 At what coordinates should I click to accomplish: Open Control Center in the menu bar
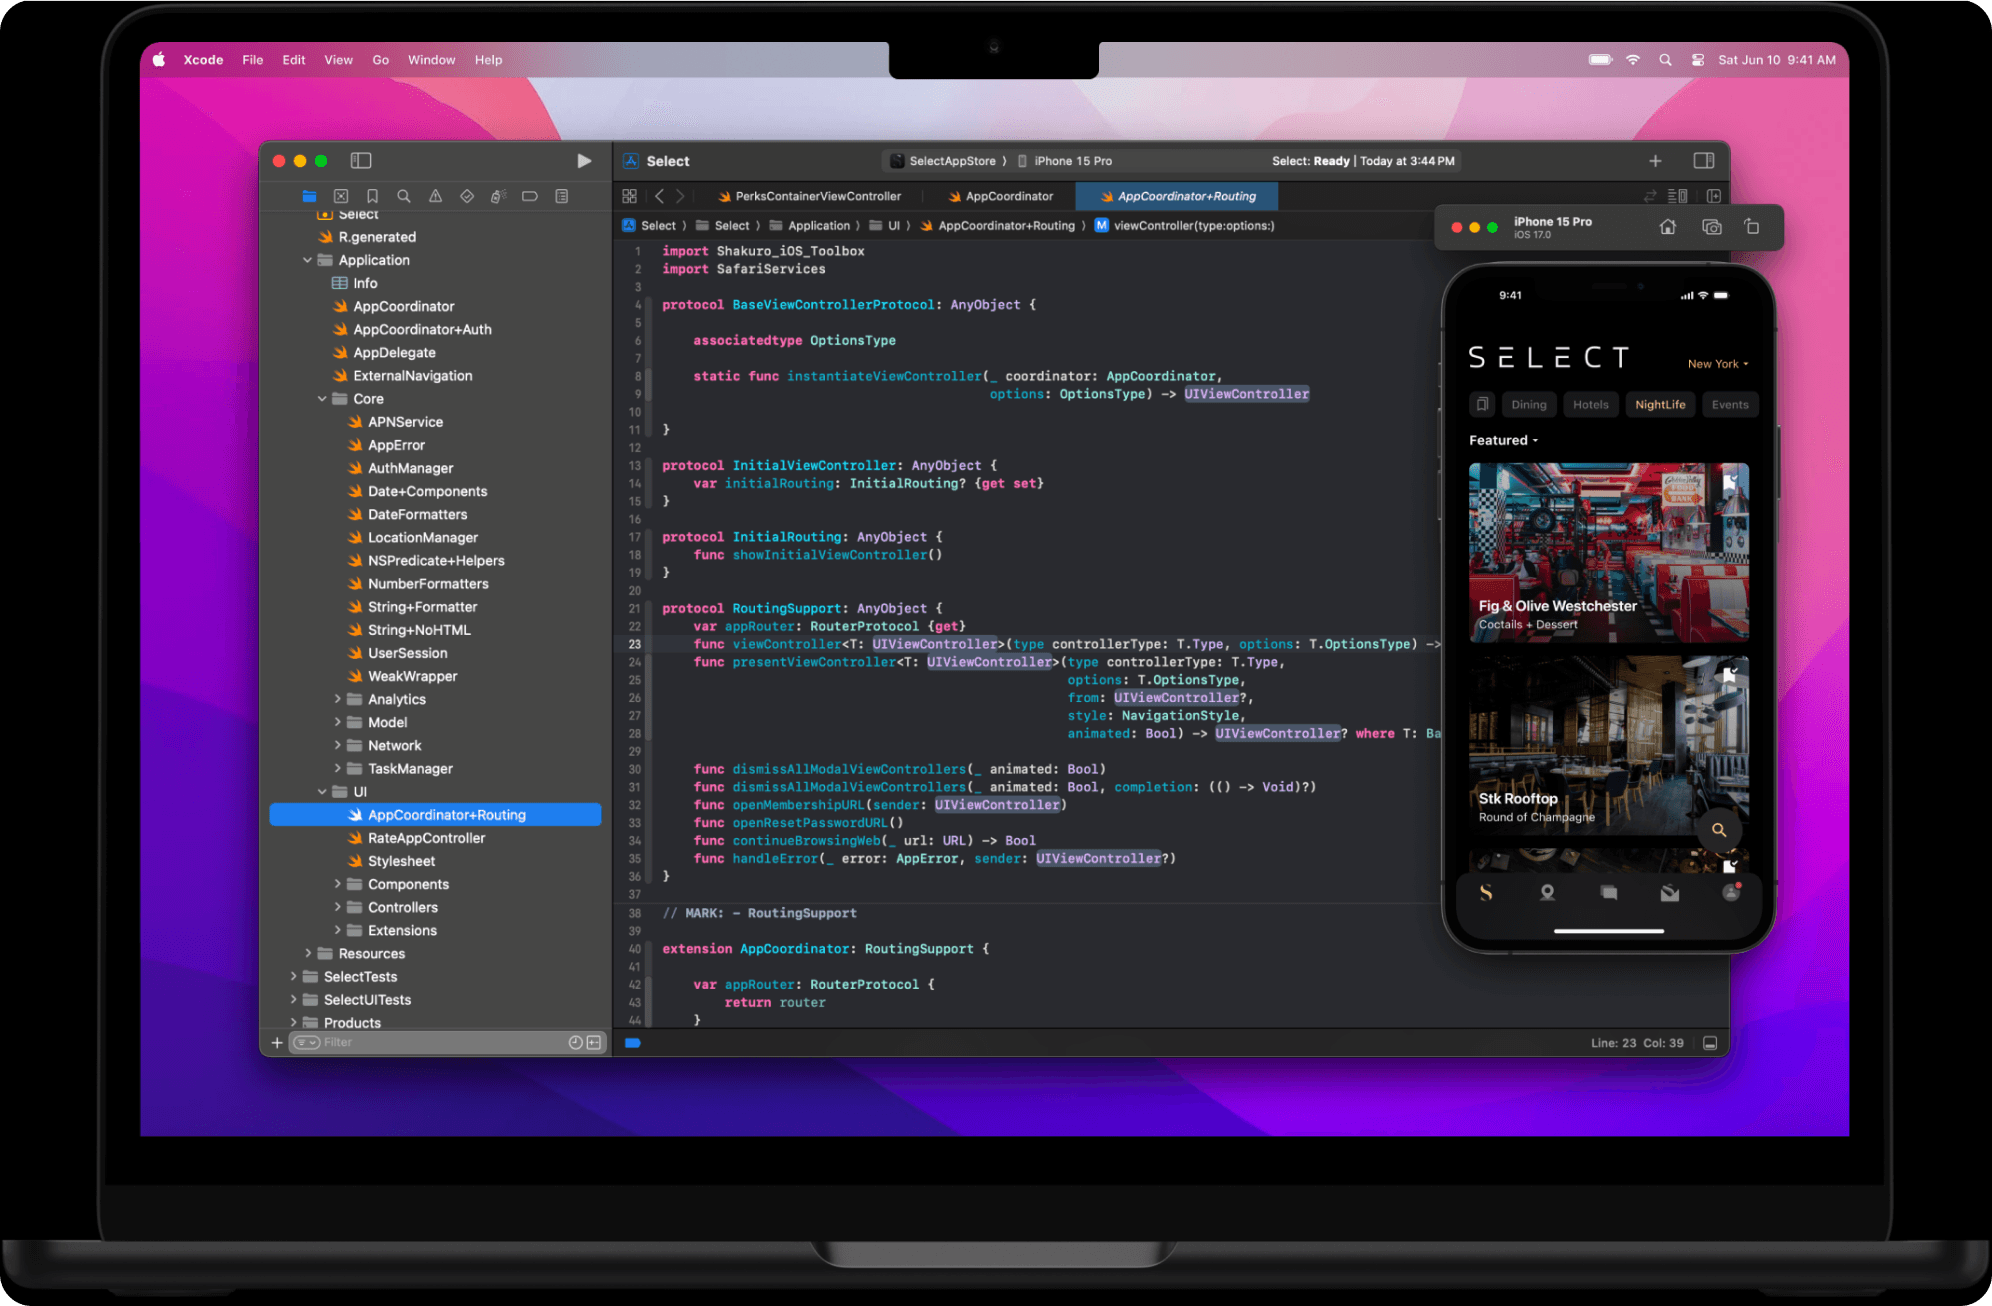(1697, 60)
